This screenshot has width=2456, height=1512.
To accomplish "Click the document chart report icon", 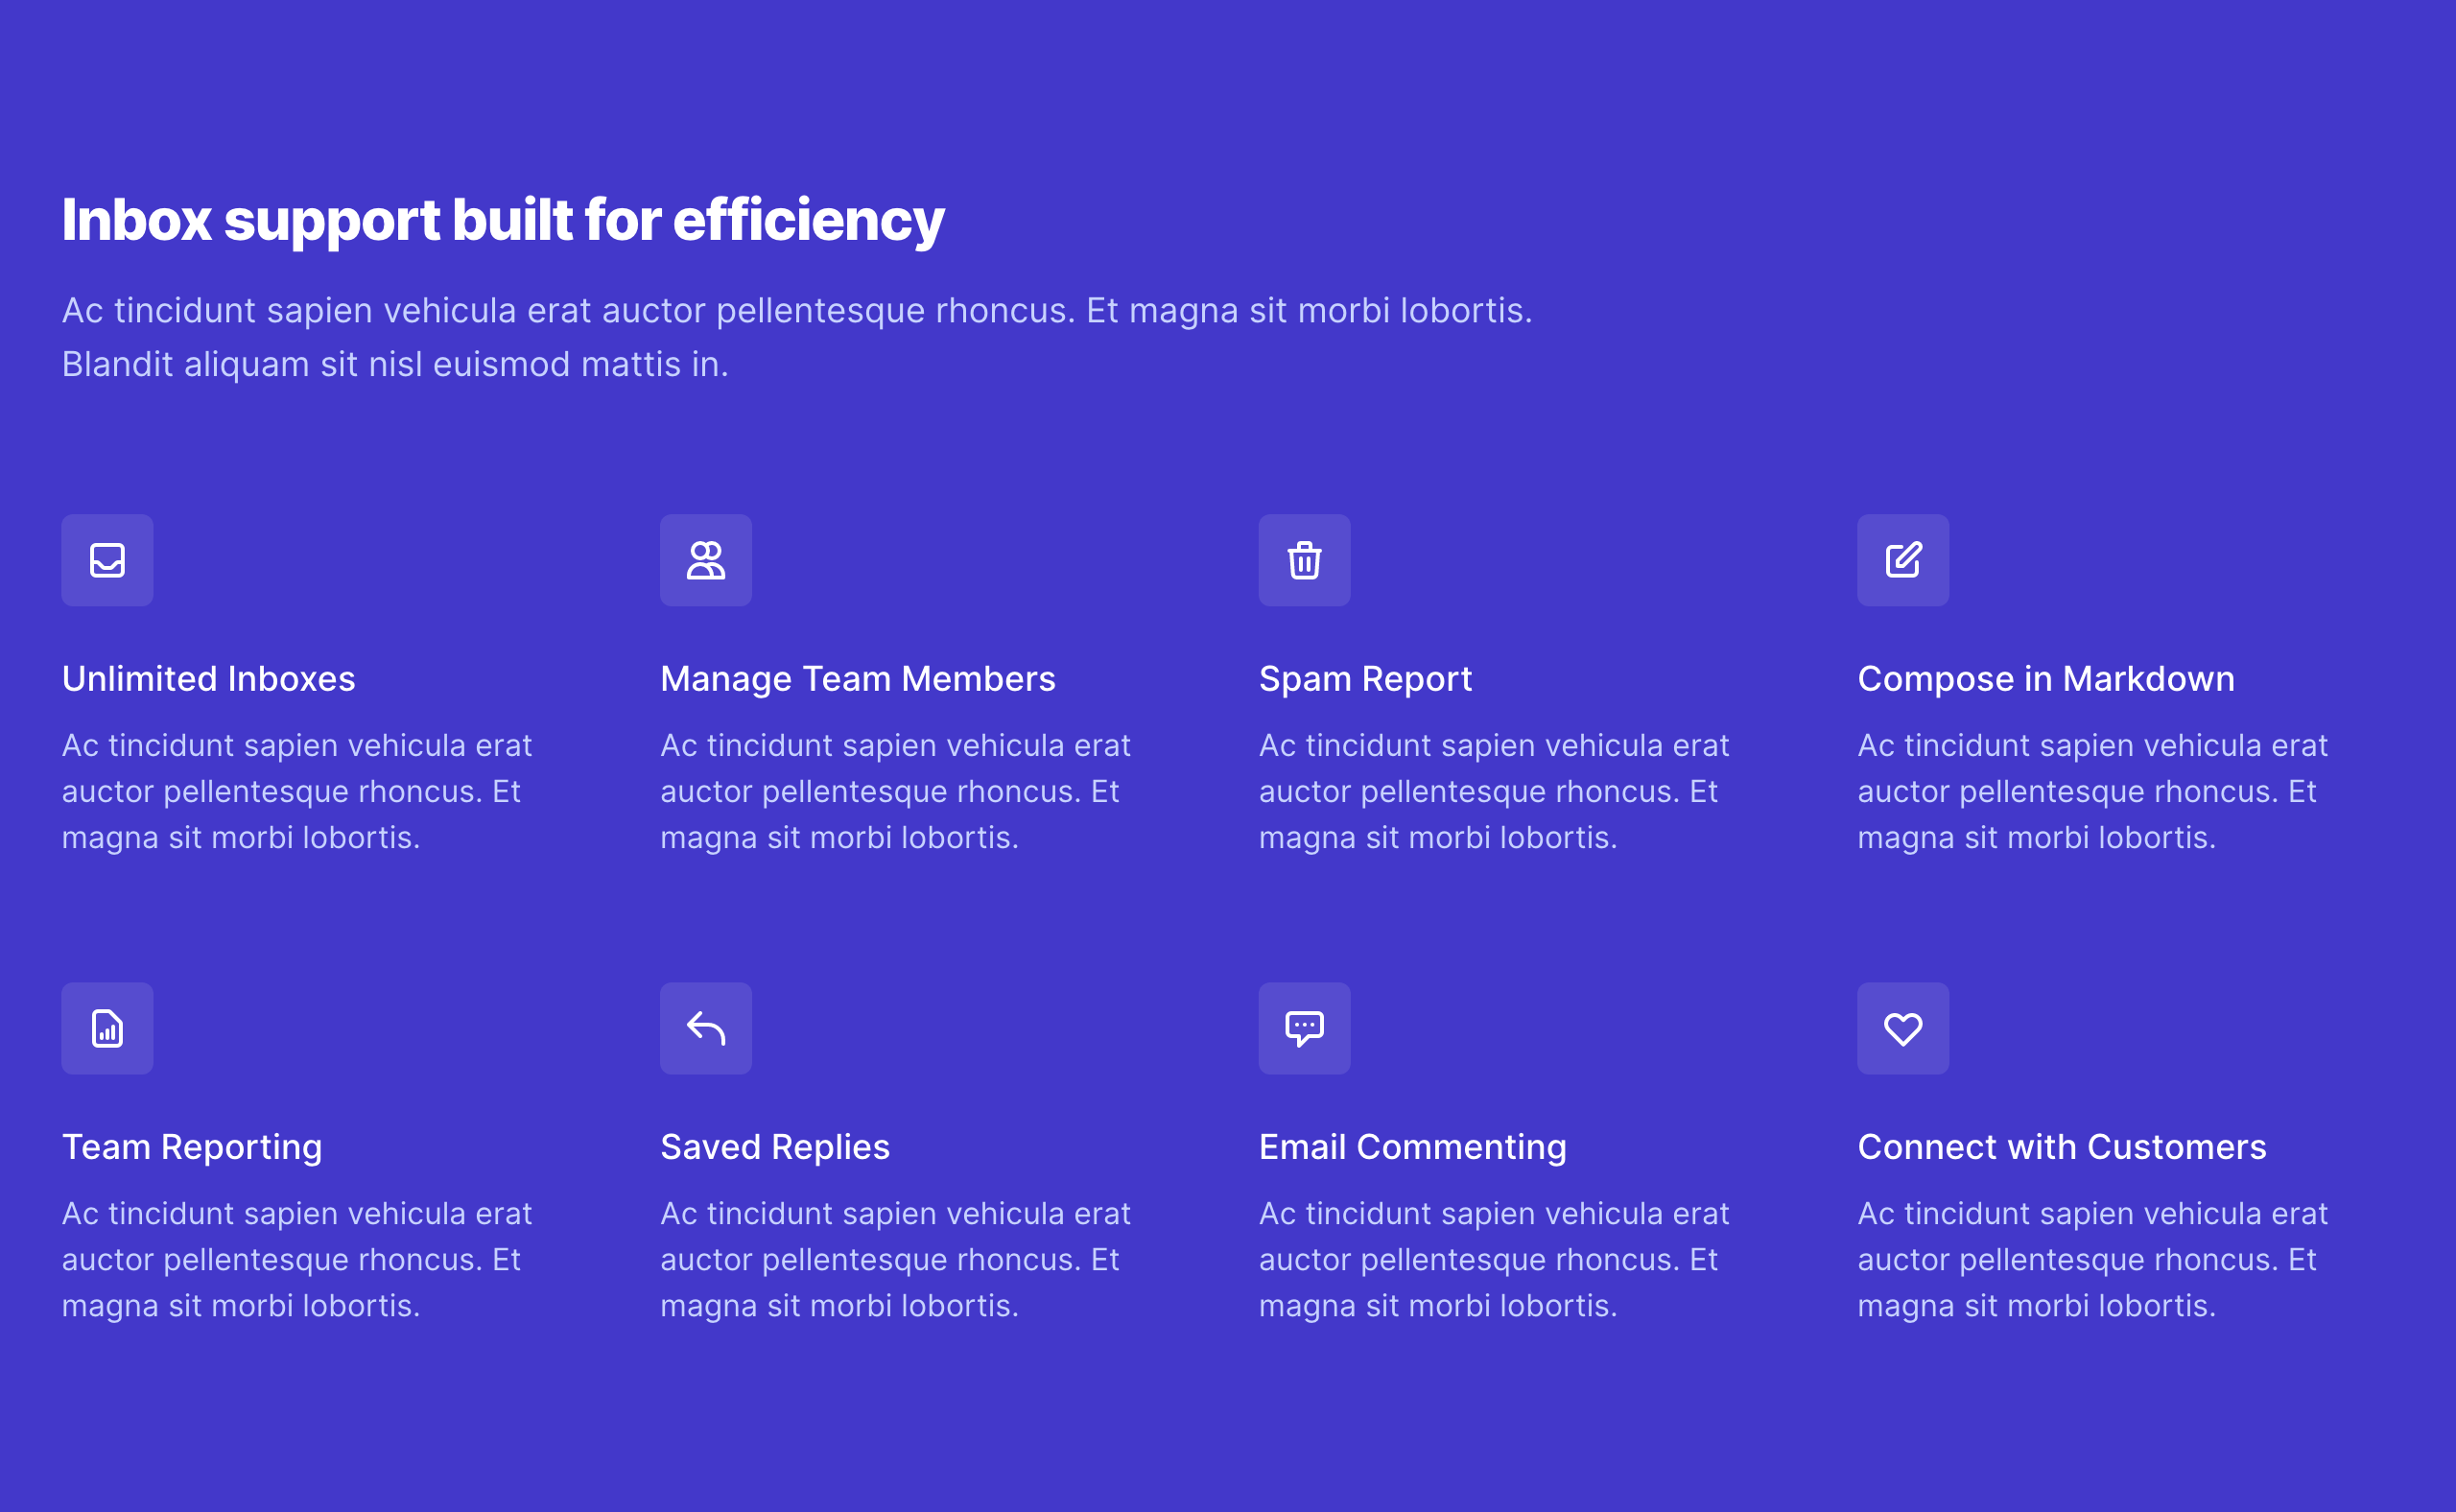I will click(107, 1028).
